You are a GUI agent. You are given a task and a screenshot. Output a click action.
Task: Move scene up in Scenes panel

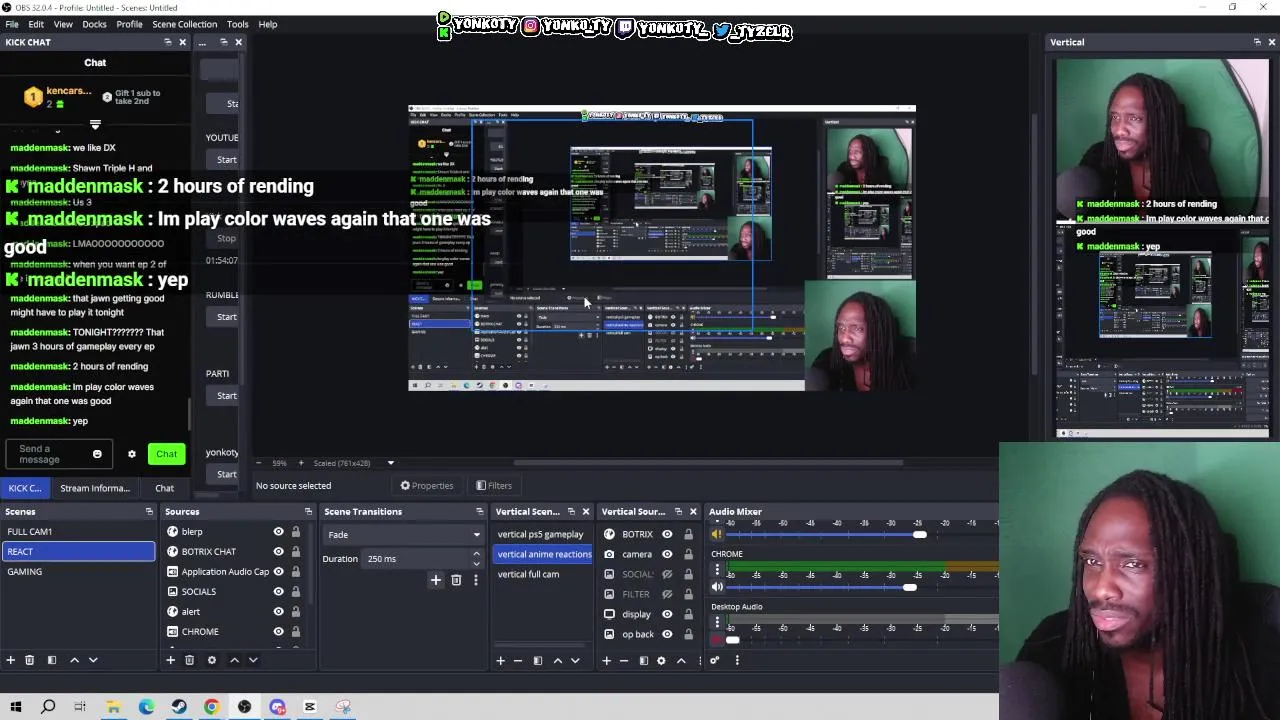(x=74, y=660)
